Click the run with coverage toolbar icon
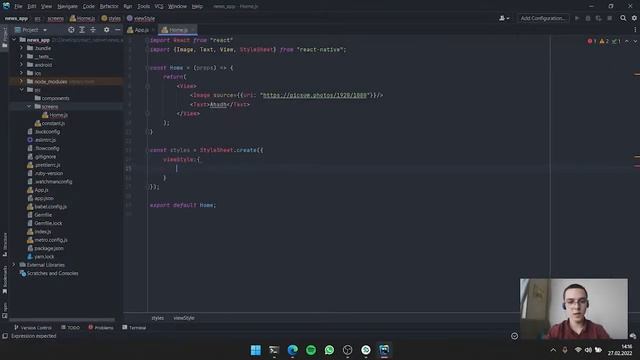Viewport: 640px width, 360px height. [598, 18]
